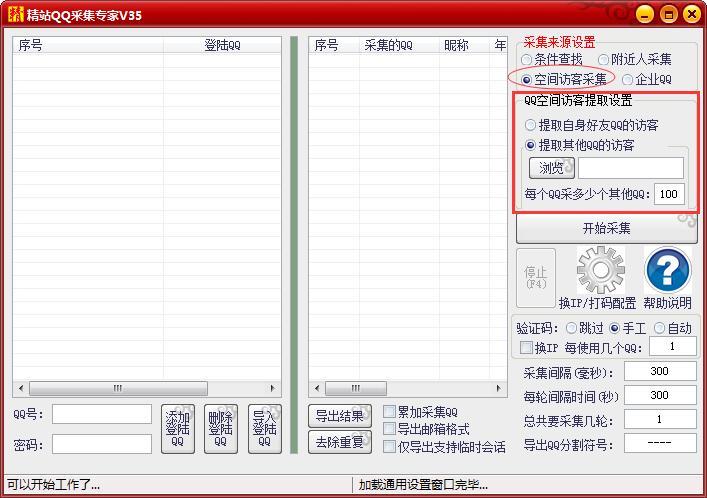Click the results list scroll-left arrow
The width and height of the screenshot is (707, 498).
(x=317, y=388)
